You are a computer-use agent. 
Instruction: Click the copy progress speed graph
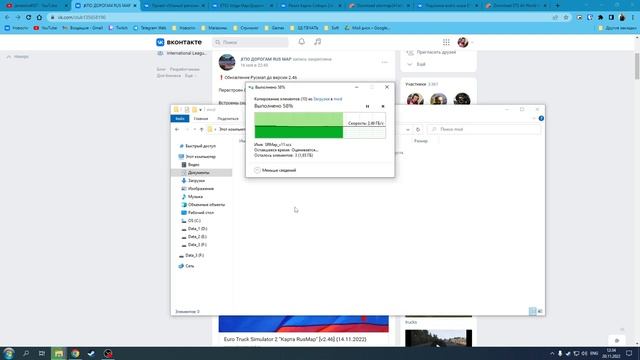(x=320, y=125)
